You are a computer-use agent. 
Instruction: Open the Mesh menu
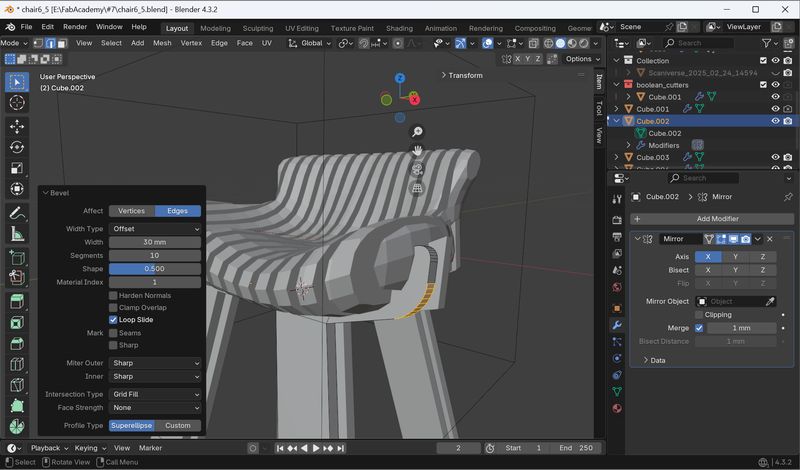tap(162, 43)
